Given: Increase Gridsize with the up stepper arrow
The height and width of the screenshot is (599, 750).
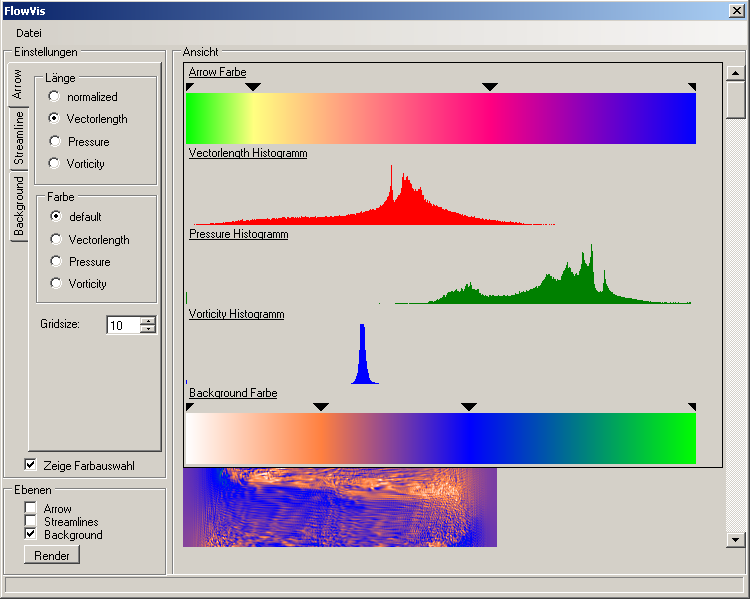Looking at the screenshot, I should [148, 321].
